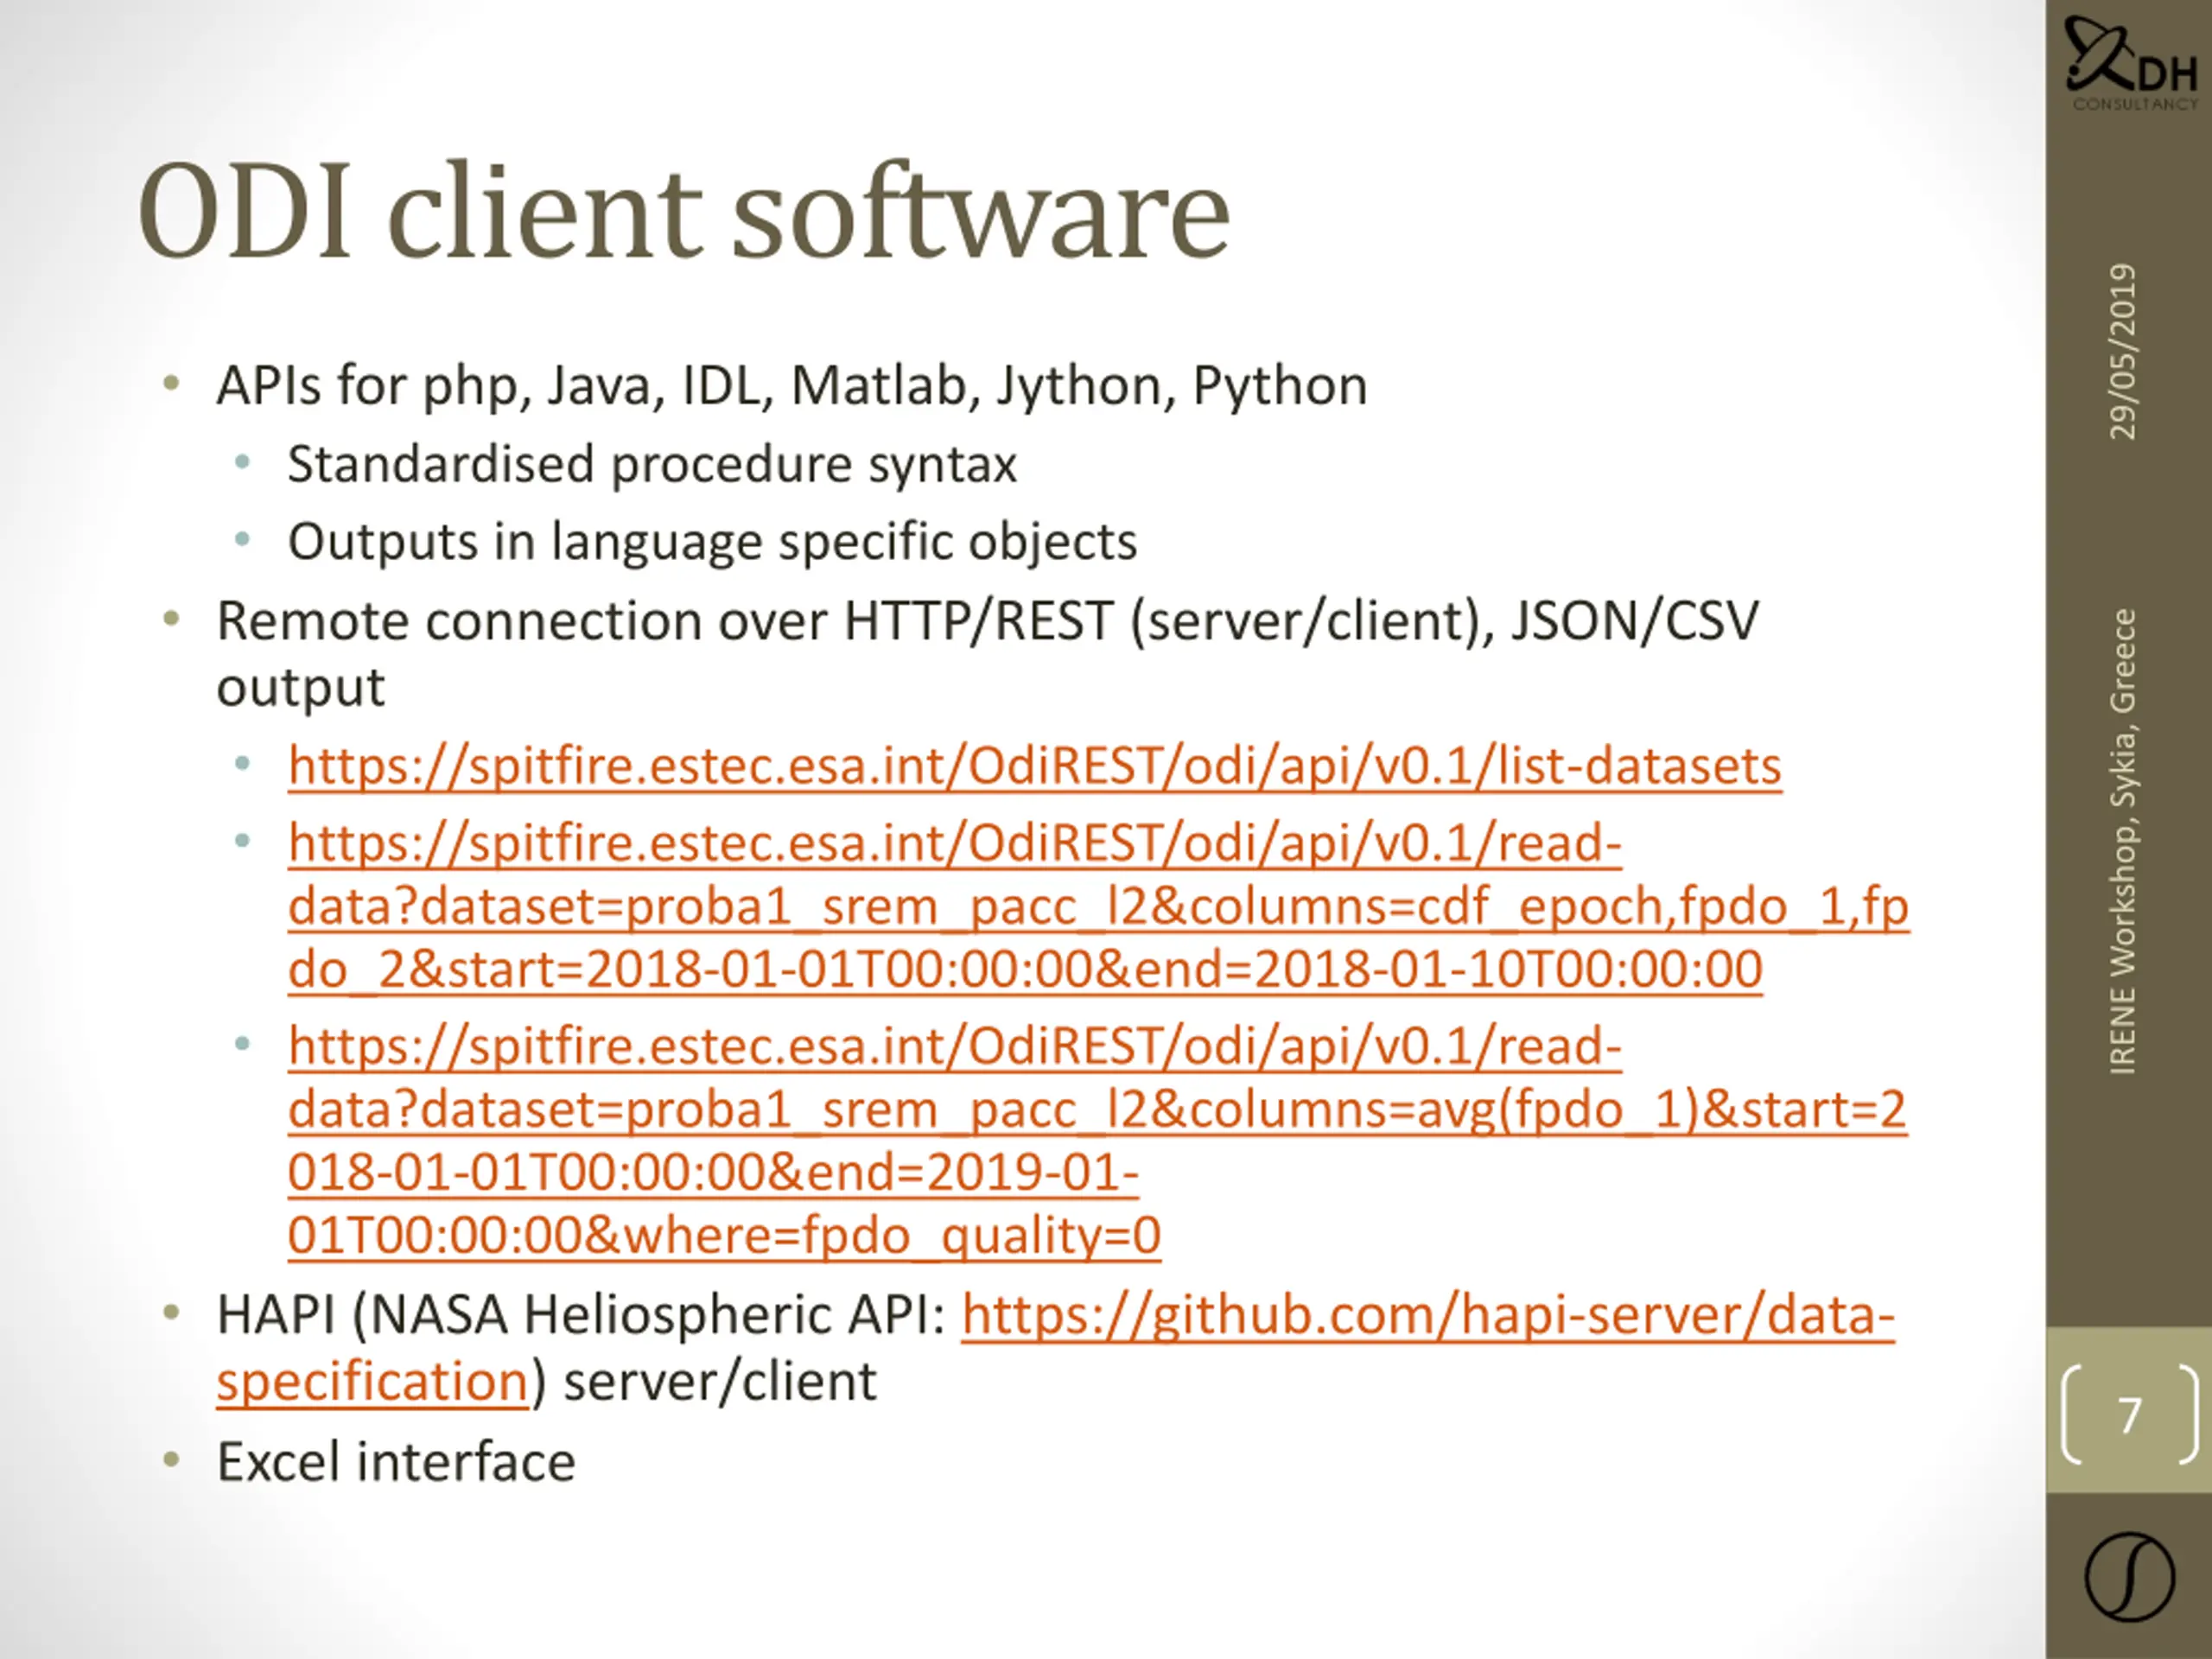Select the 'ODI client software' title
This screenshot has width=2212, height=1659.
(x=684, y=212)
